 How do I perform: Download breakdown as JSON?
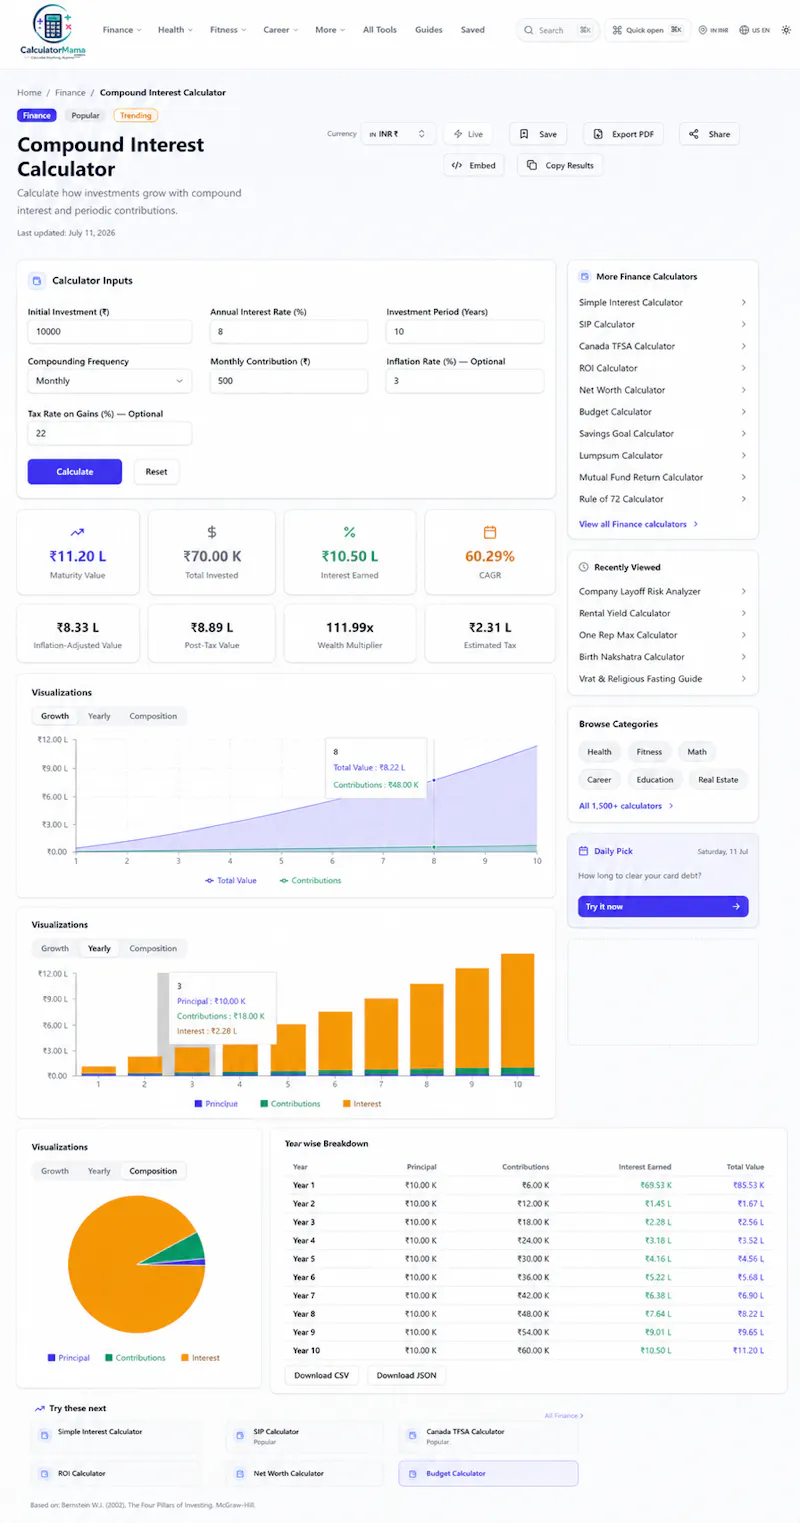point(407,1375)
